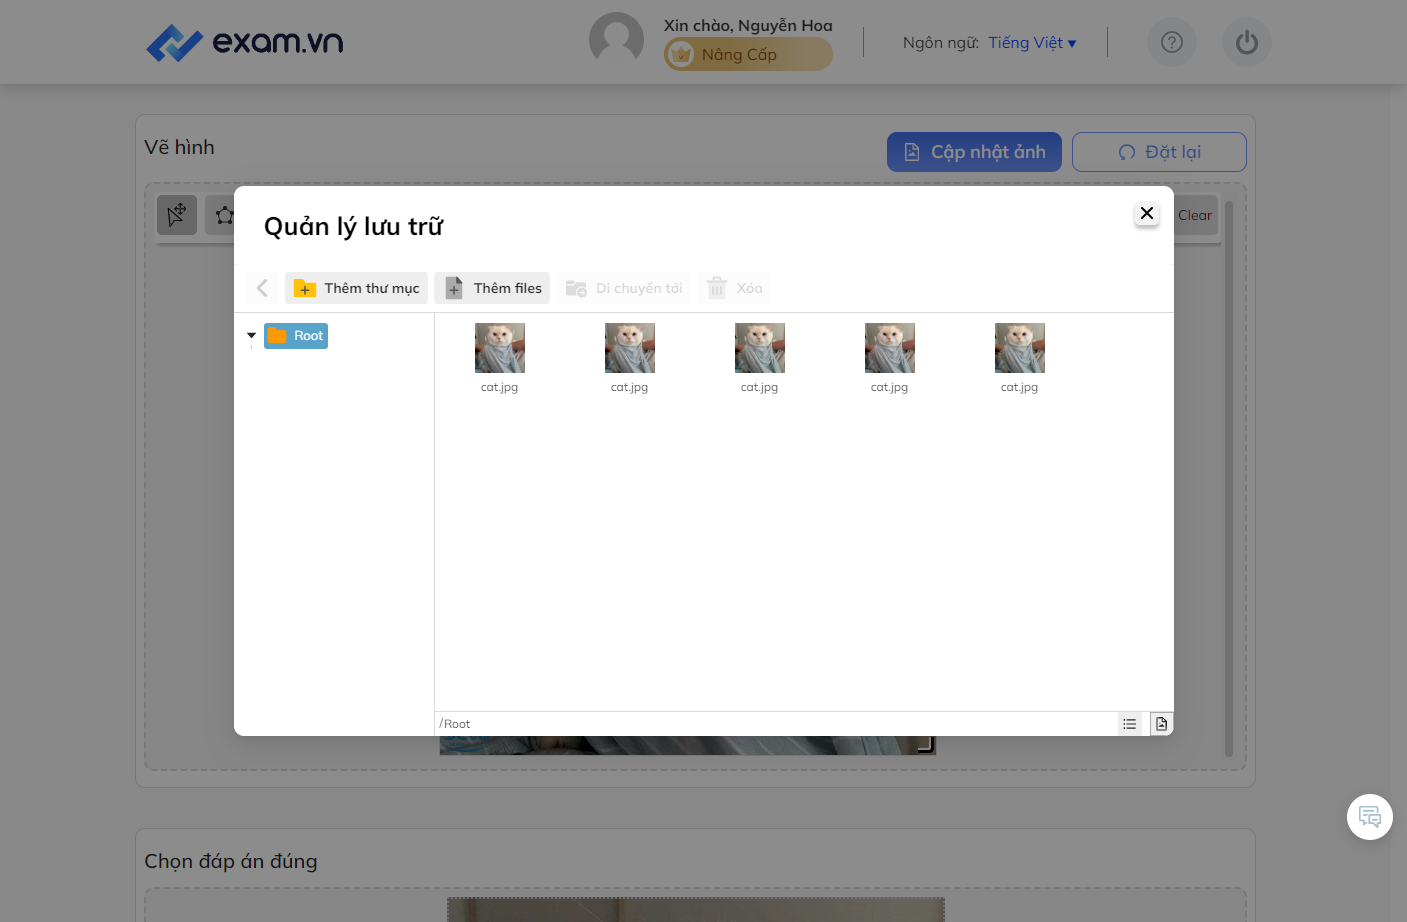This screenshot has height=922, width=1407.
Task: Click the back arrow in file manager
Action: [262, 288]
